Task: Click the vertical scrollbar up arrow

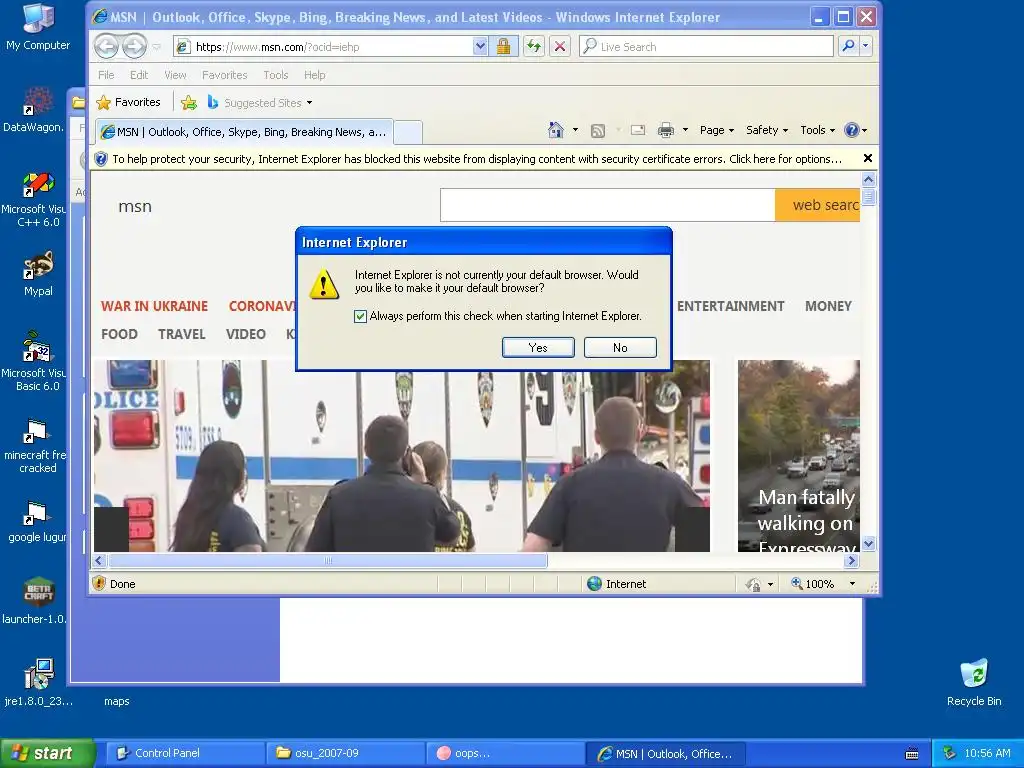Action: click(868, 180)
